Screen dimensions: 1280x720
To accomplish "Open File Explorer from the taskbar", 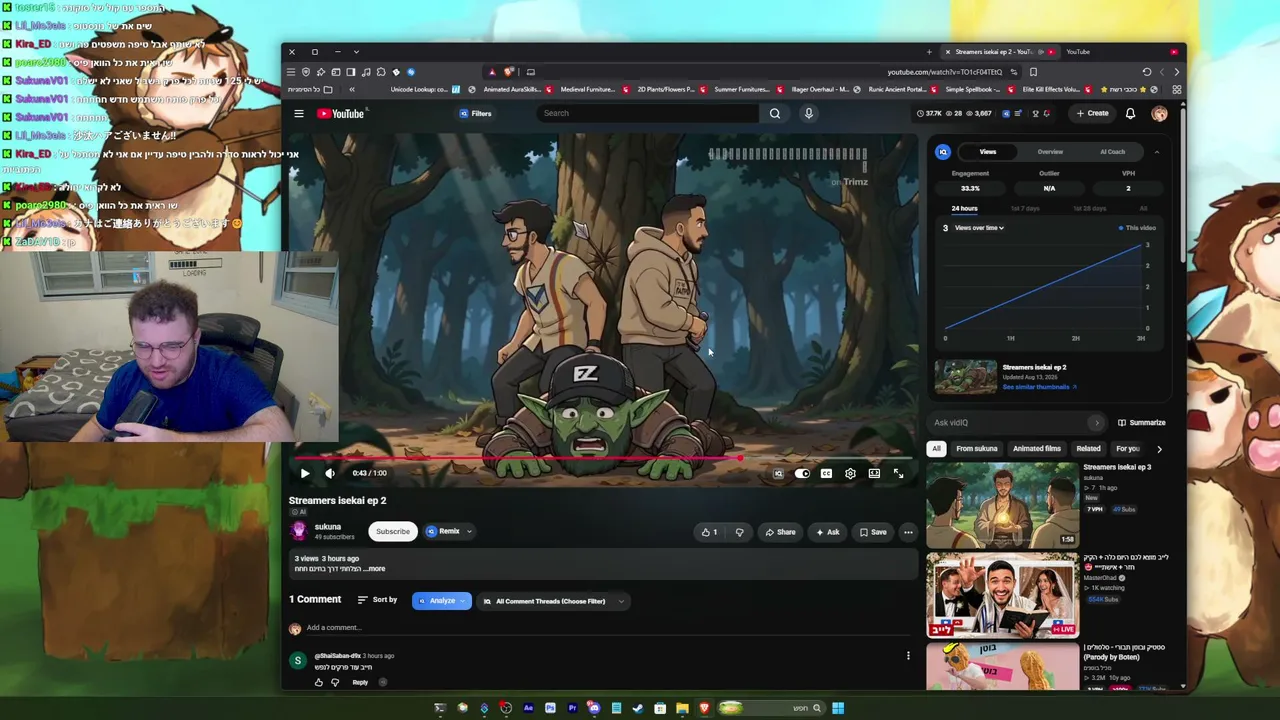I will click(x=682, y=708).
